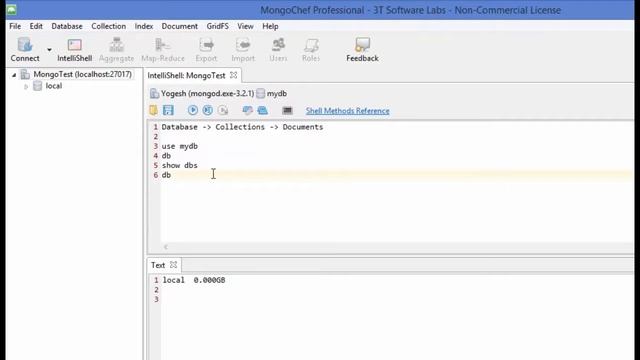
Task: Select the local database in tree
Action: 53,86
